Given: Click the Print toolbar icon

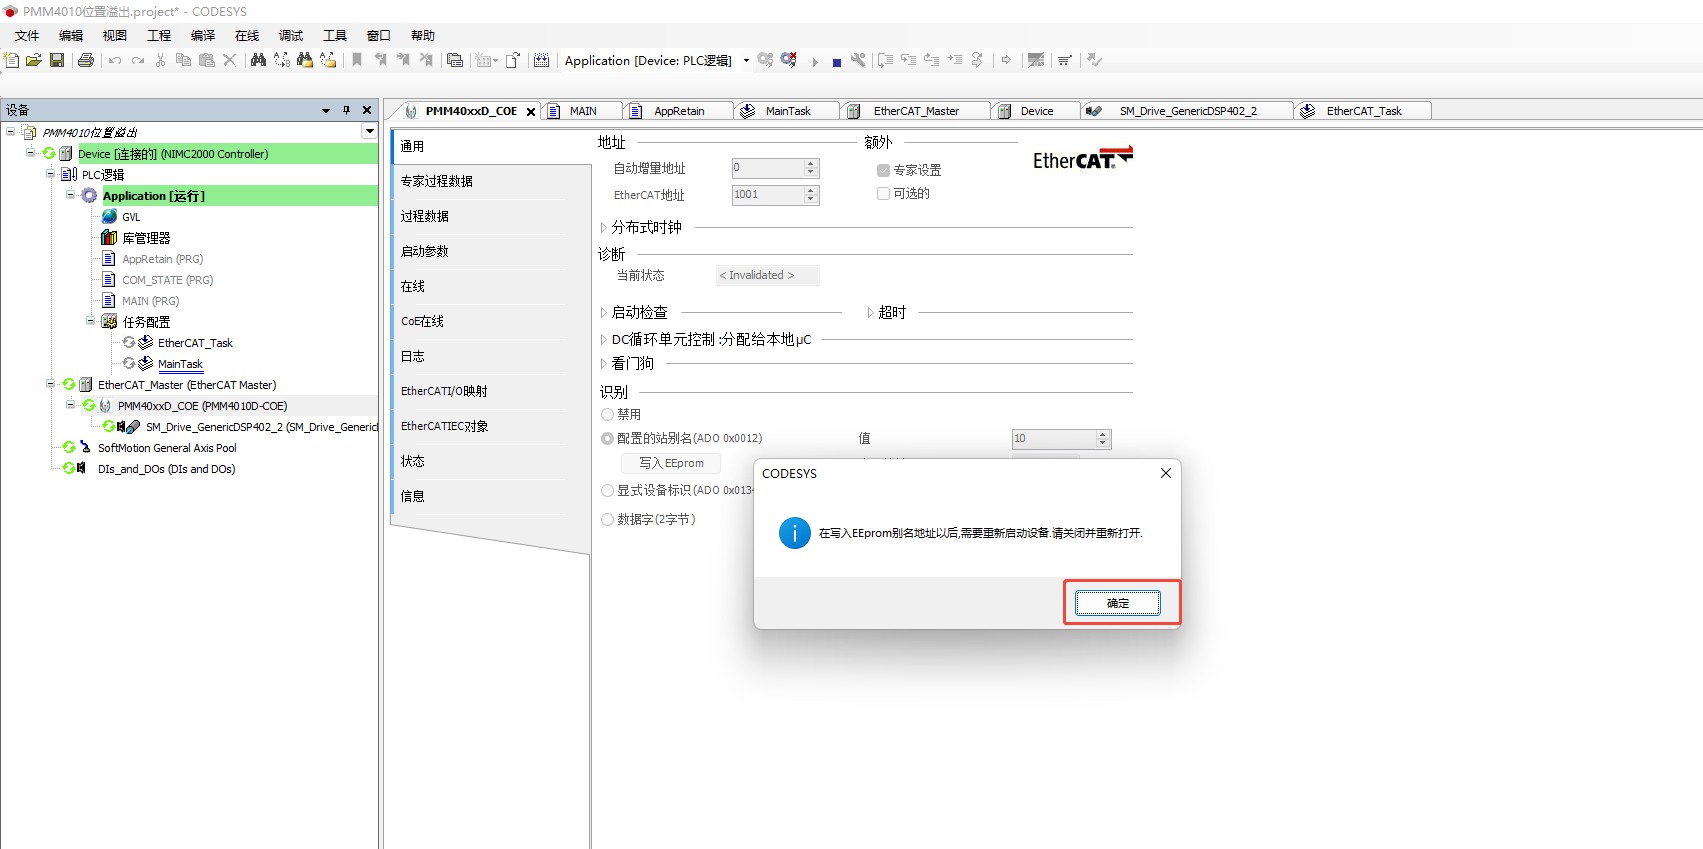Looking at the screenshot, I should pos(86,60).
